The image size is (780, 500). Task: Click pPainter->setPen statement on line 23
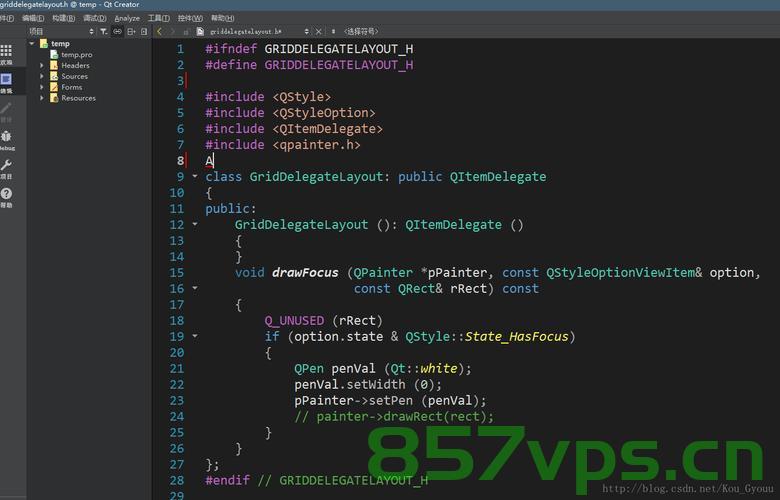click(x=390, y=400)
